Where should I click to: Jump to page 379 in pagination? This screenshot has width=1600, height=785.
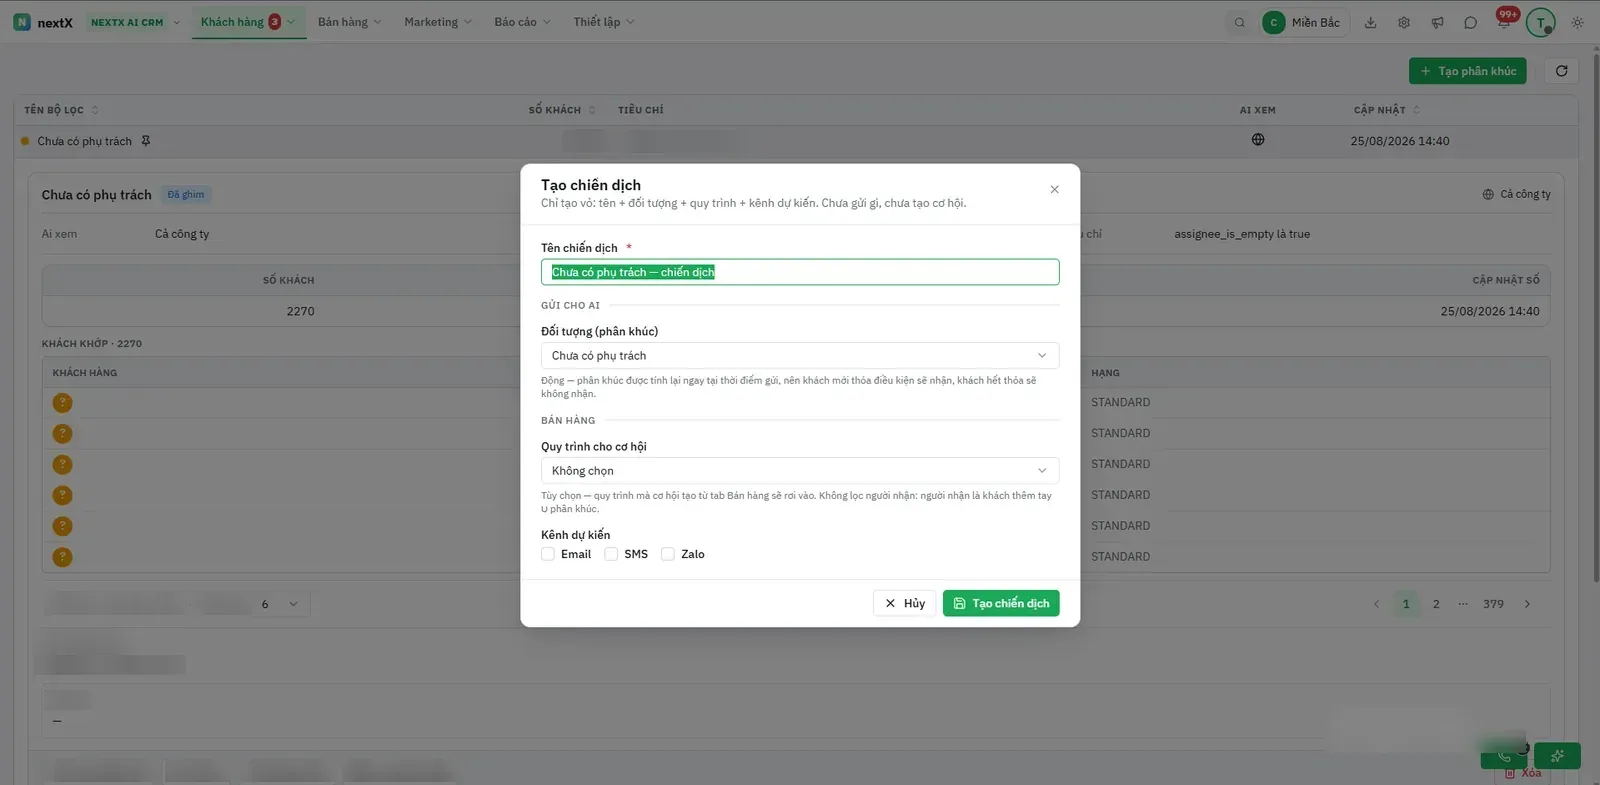point(1493,604)
